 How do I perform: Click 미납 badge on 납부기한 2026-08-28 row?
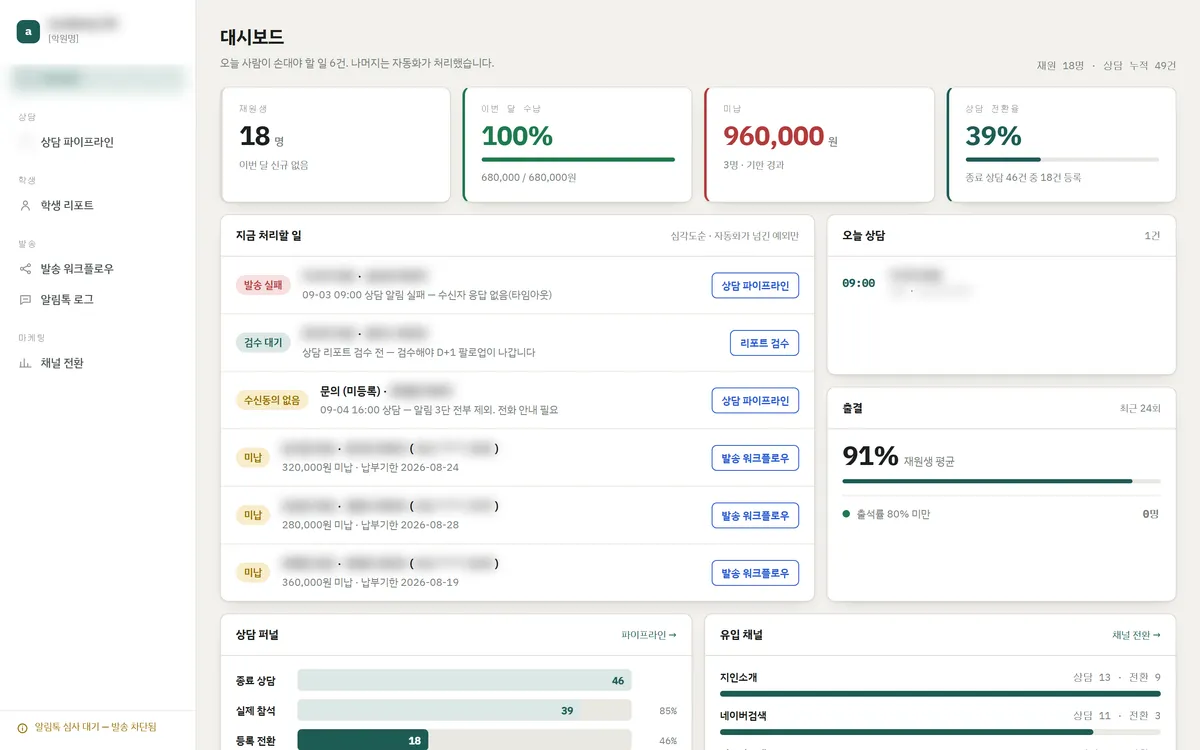(253, 515)
